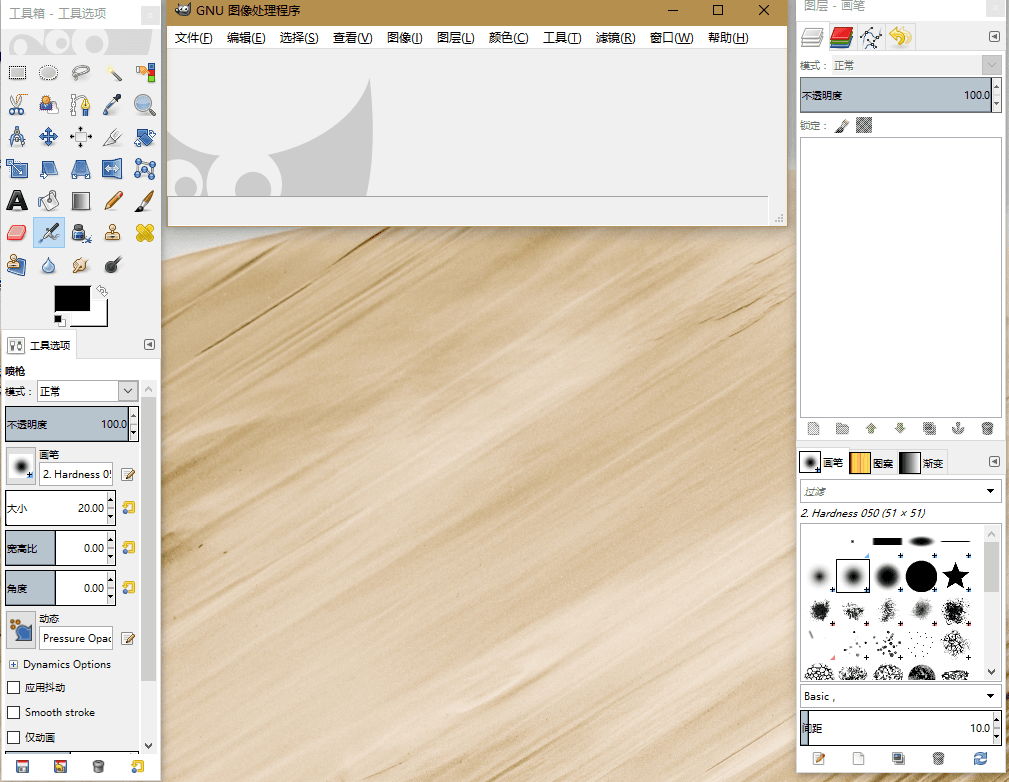Select the Measure compass tool
Image resolution: width=1009 pixels, height=782 pixels.
[17, 137]
